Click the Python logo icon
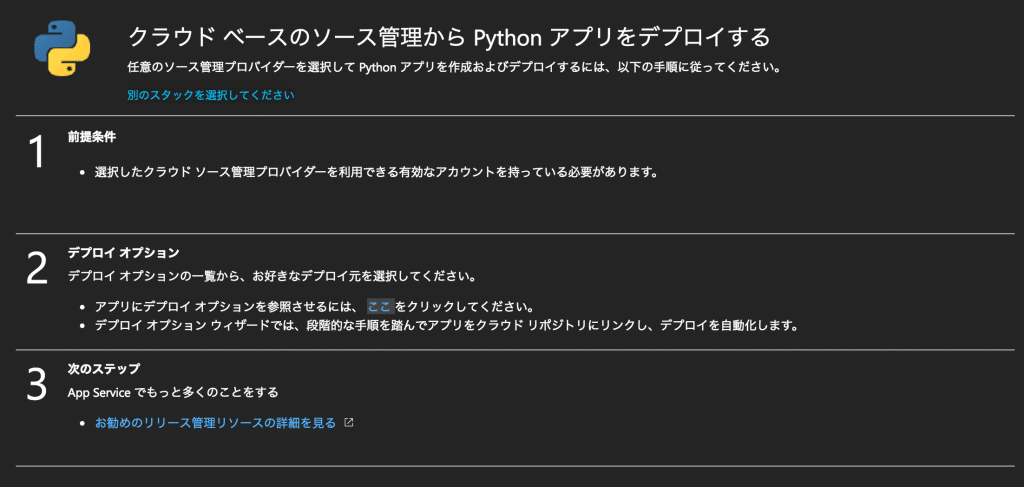The width and height of the screenshot is (1024, 487). pyautogui.click(x=62, y=48)
